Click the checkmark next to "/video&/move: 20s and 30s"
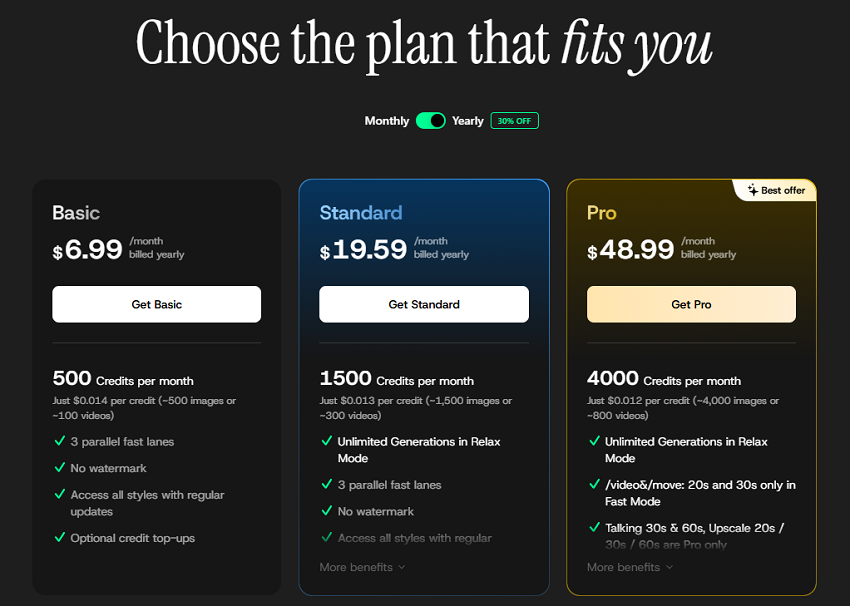 pos(596,484)
